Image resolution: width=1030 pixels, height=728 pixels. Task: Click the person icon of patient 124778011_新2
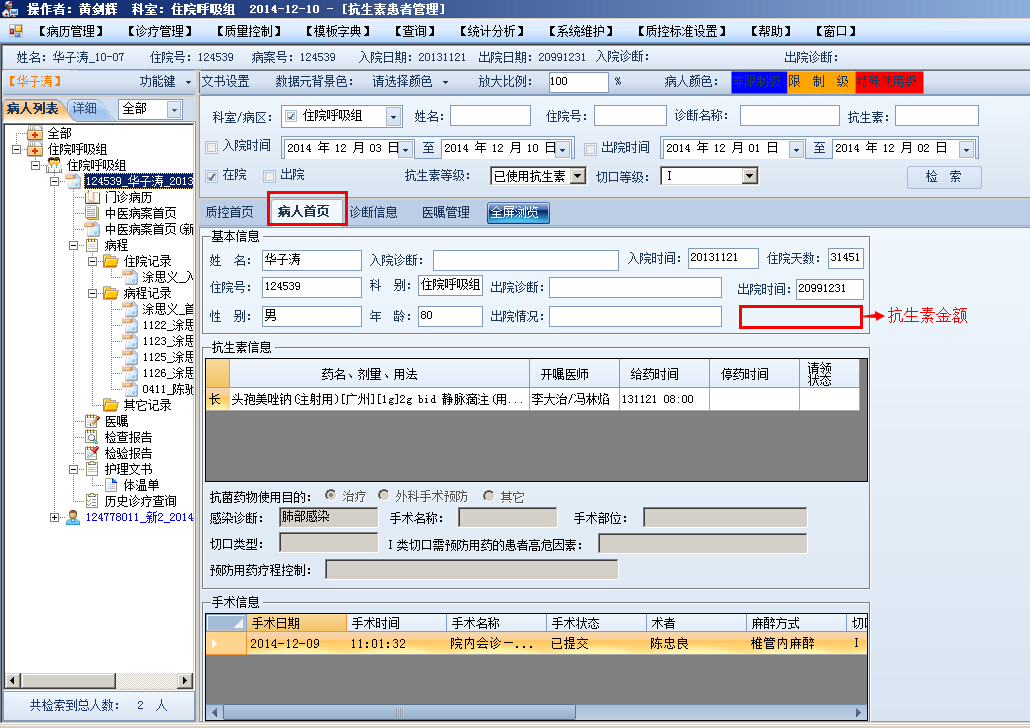click(x=74, y=517)
